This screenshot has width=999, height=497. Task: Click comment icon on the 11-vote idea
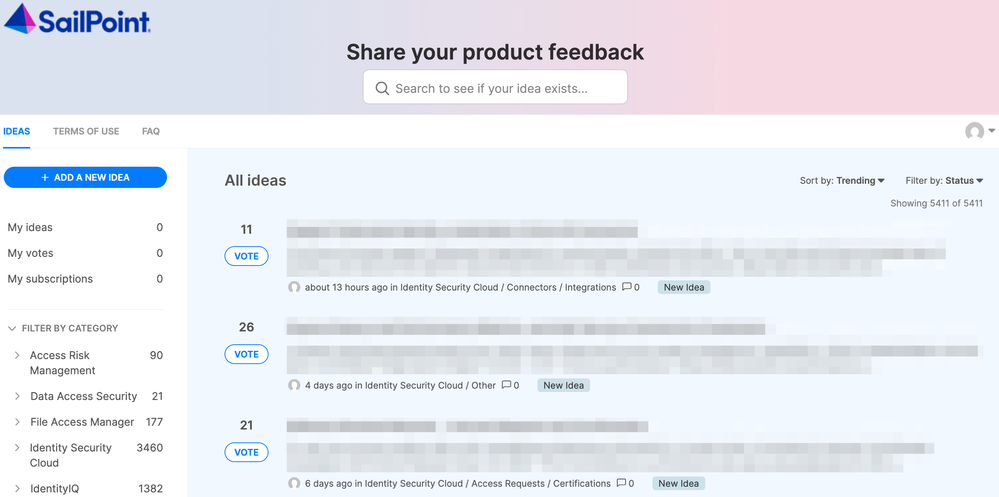click(627, 287)
